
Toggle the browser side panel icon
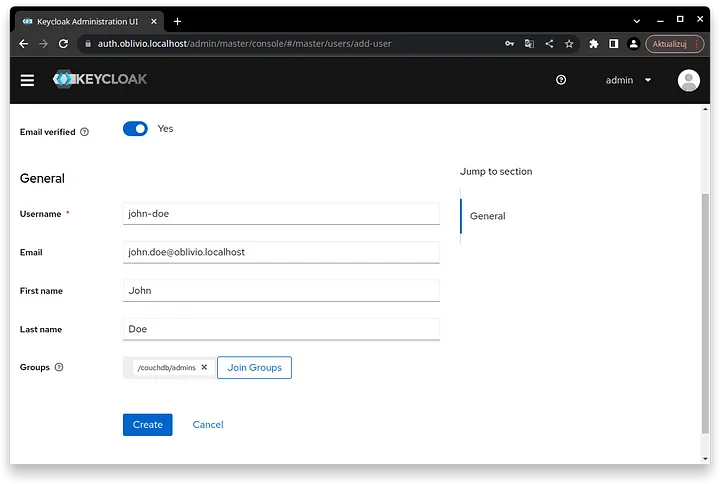[613, 44]
